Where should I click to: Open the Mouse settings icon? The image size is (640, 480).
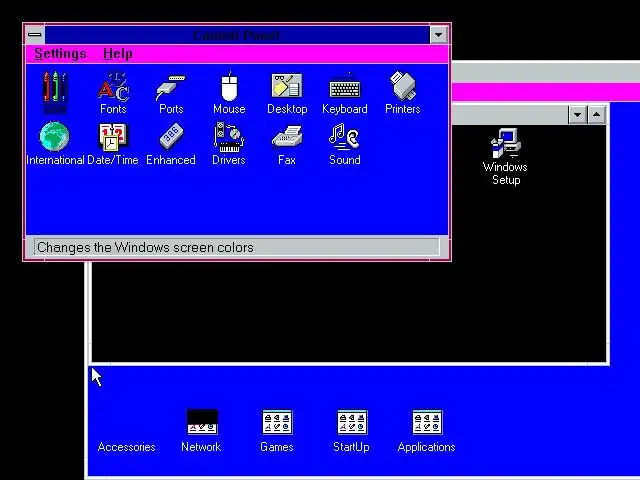tap(229, 87)
